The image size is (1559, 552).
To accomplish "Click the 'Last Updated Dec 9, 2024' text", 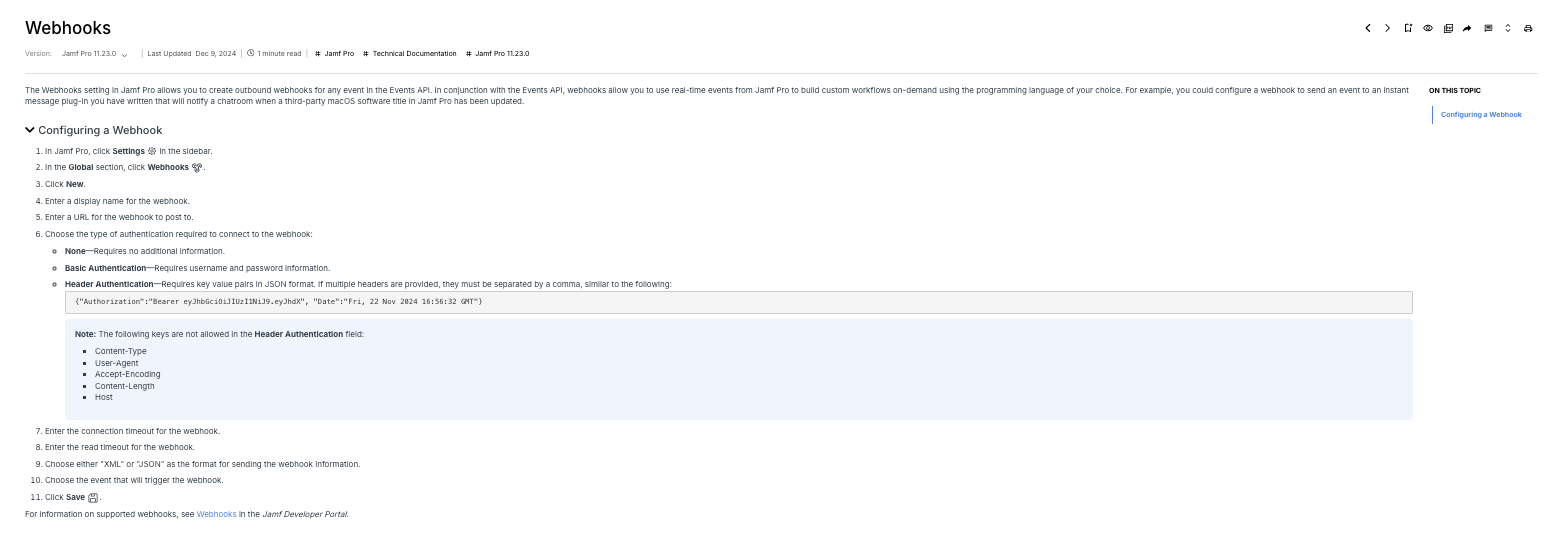I will (x=191, y=53).
